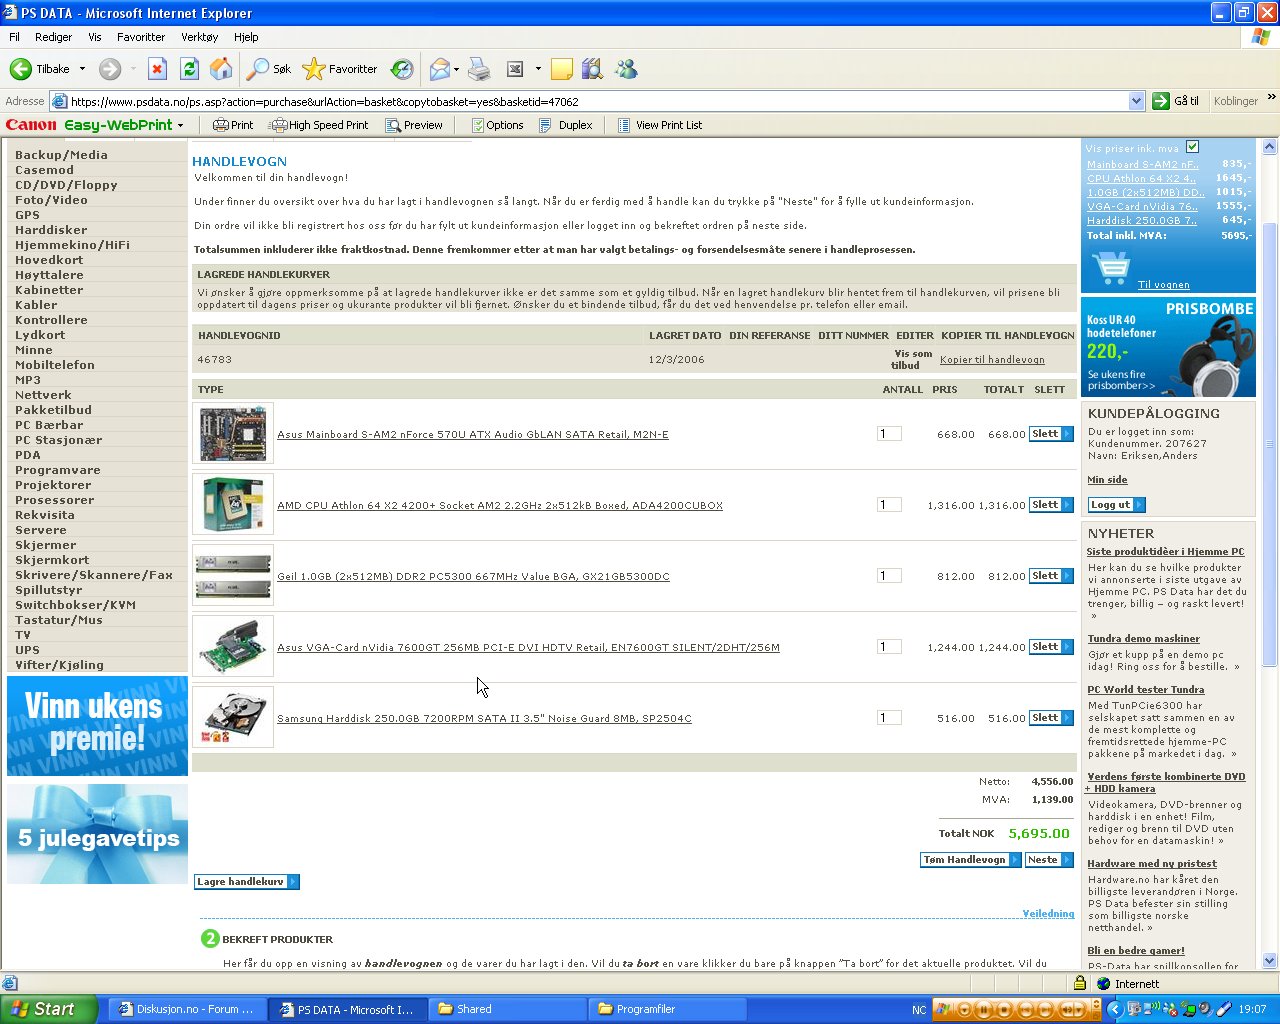The width and height of the screenshot is (1280, 1024).
Task: Click the volume speaker tray icon
Action: [1205, 1009]
